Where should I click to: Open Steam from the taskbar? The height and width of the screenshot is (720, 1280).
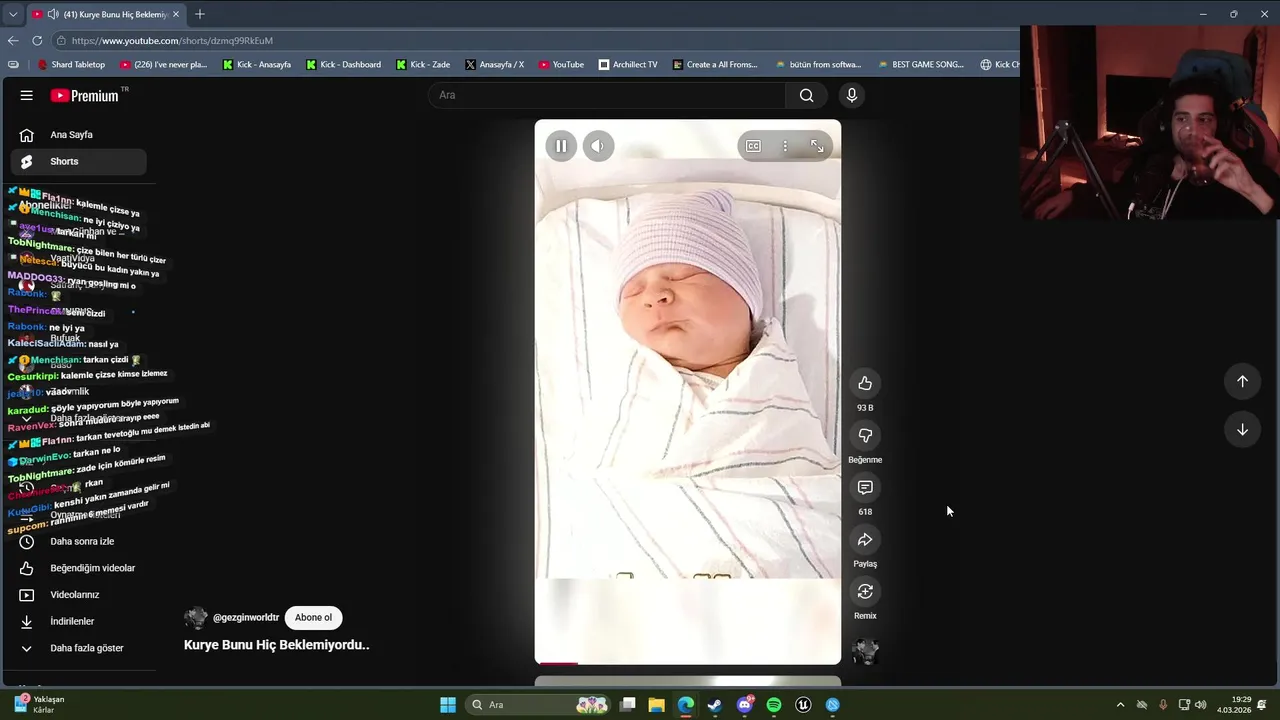[x=715, y=705]
